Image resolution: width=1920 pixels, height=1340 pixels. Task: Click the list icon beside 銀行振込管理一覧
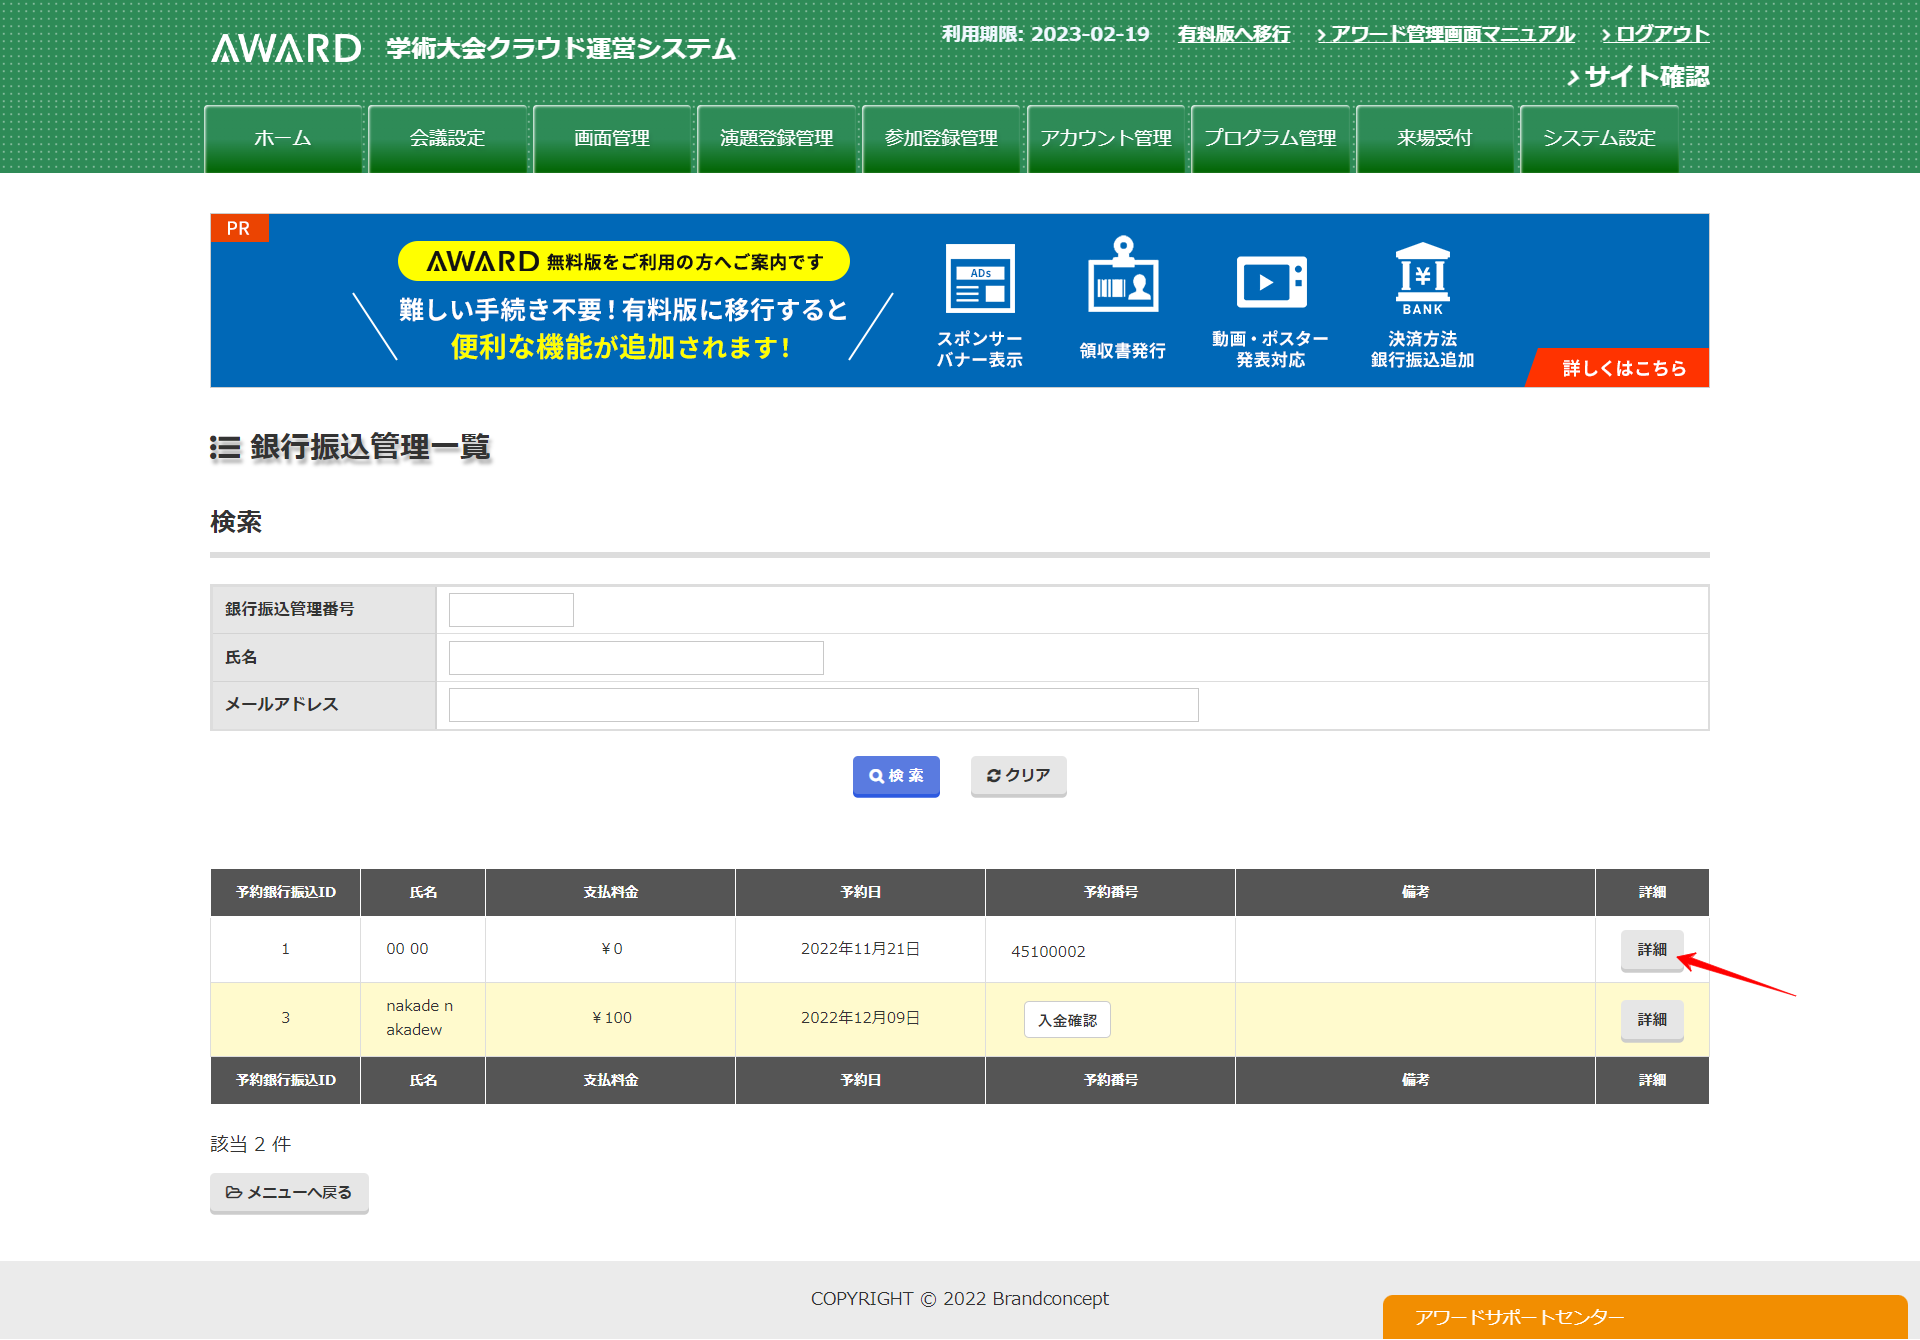coord(225,447)
